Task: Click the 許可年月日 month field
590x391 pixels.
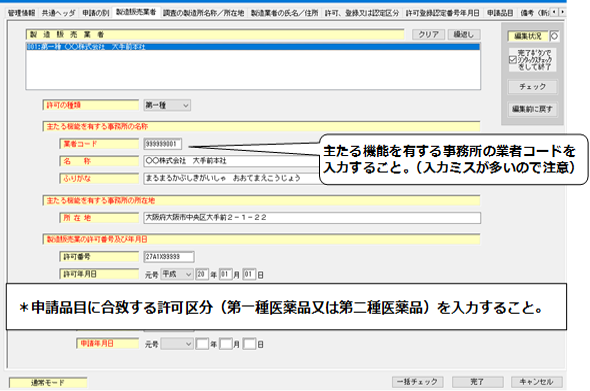Action: pyautogui.click(x=226, y=274)
